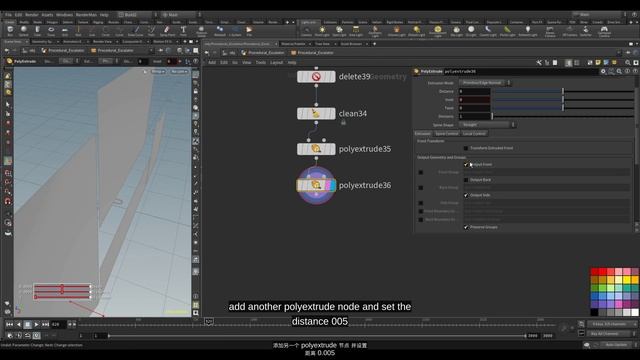Open the viewport path Procedural_Escalator dropdown arrow
640x360 pixels.
152,51
